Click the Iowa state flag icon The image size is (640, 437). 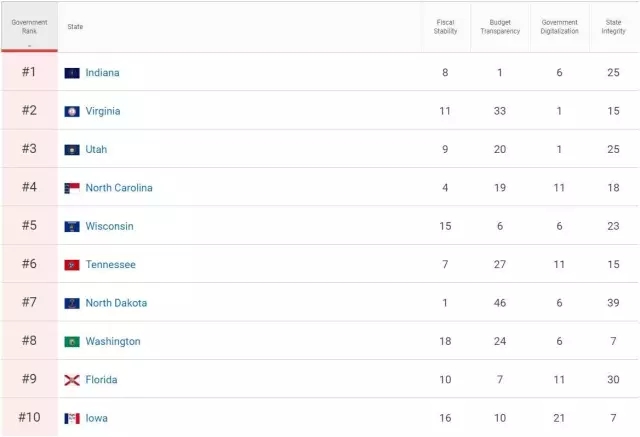coord(72,418)
